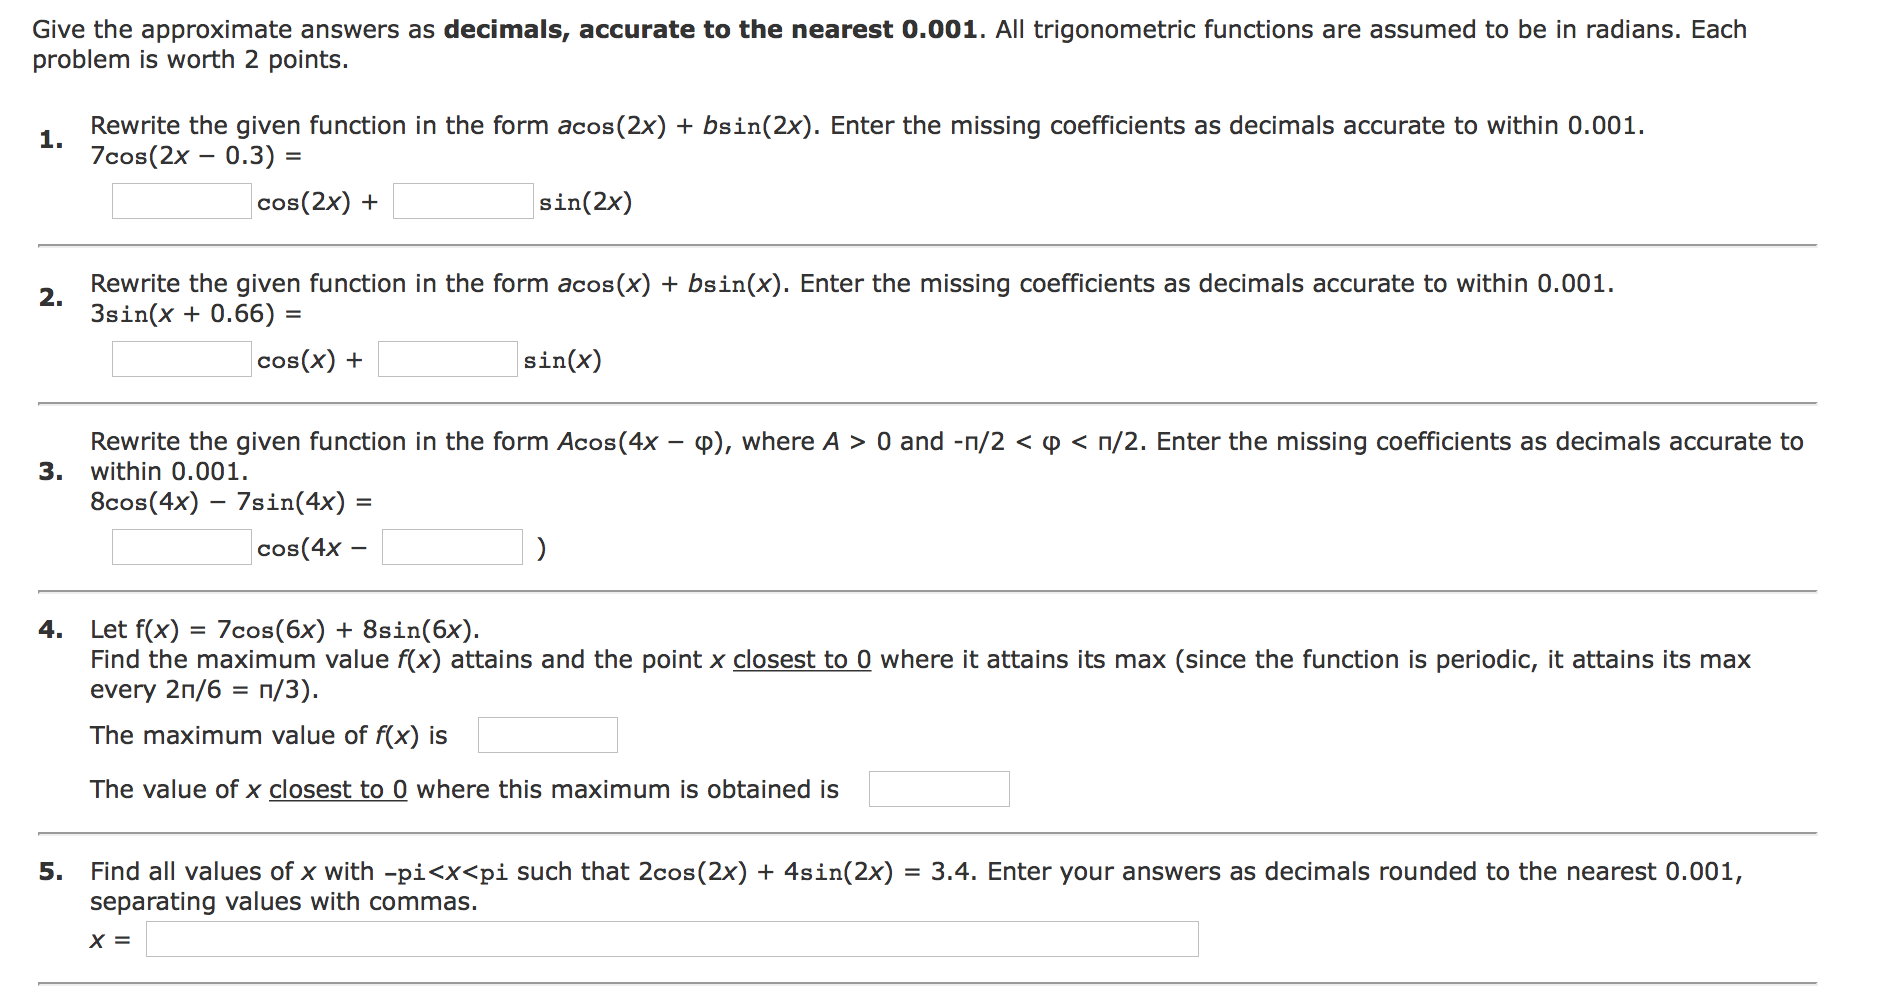This screenshot has width=1882, height=986.
Task: Click the problem number 1 label
Action: coord(51,139)
